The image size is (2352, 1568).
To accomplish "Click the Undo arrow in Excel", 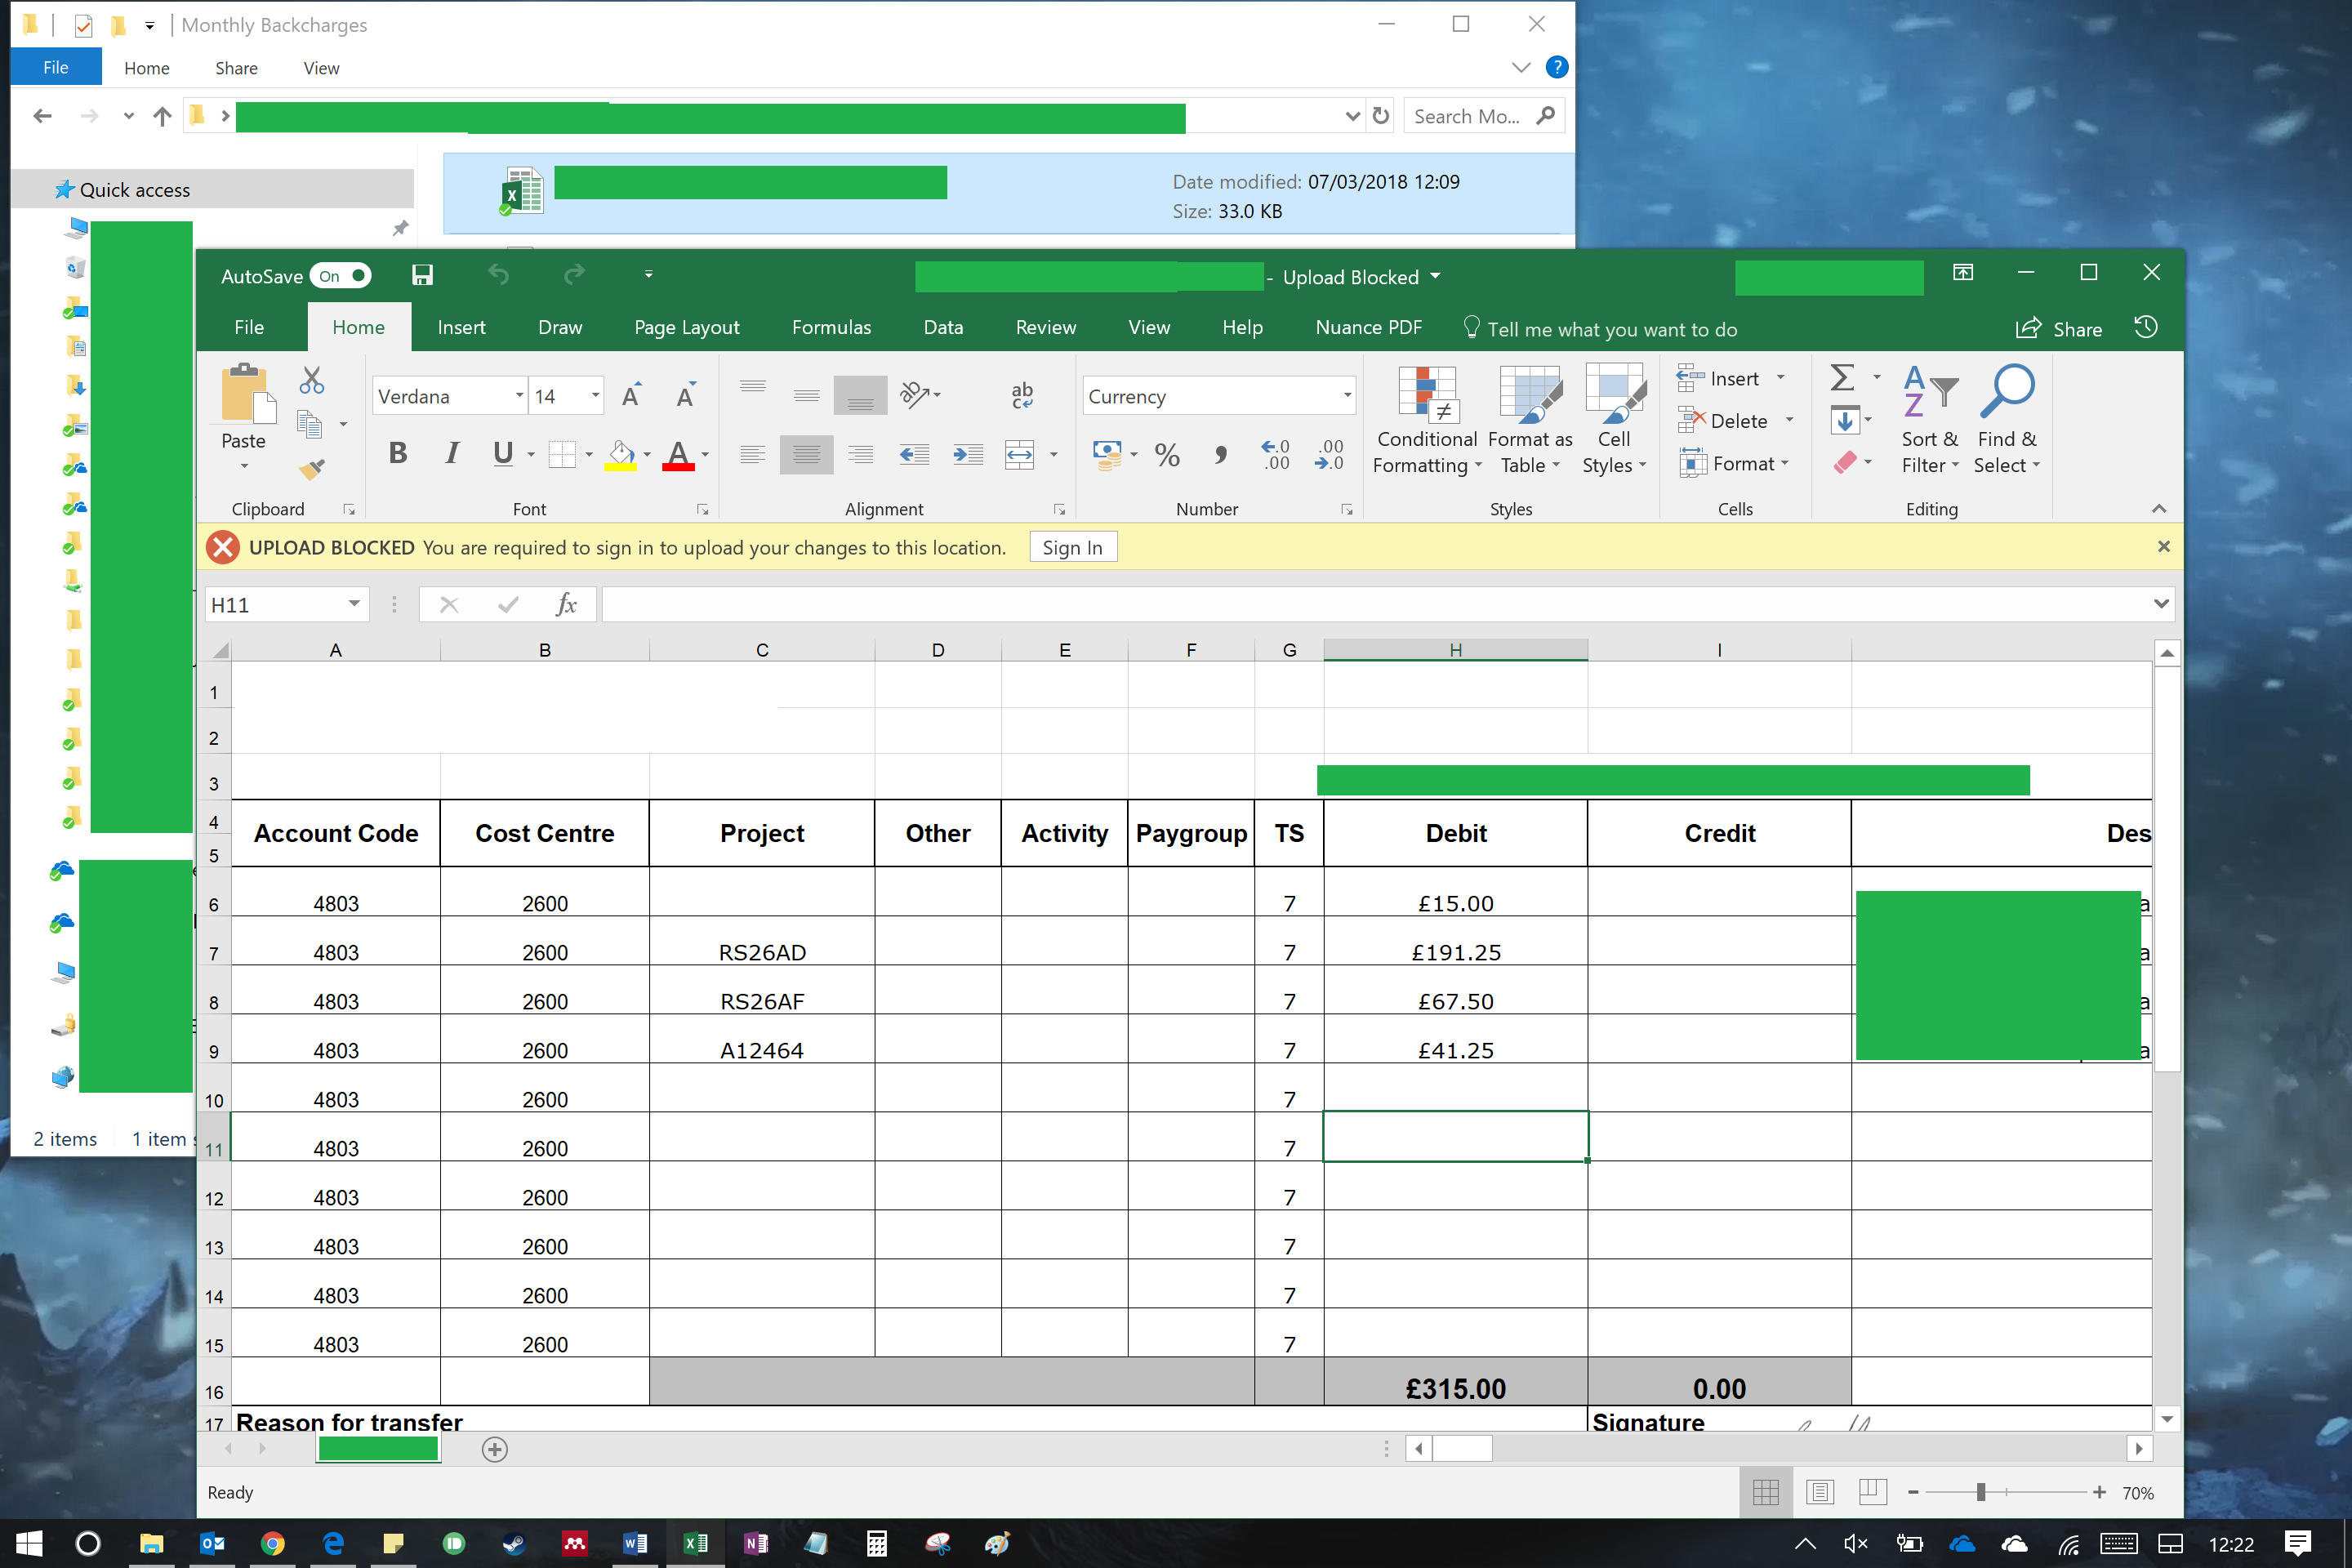I will pos(498,275).
